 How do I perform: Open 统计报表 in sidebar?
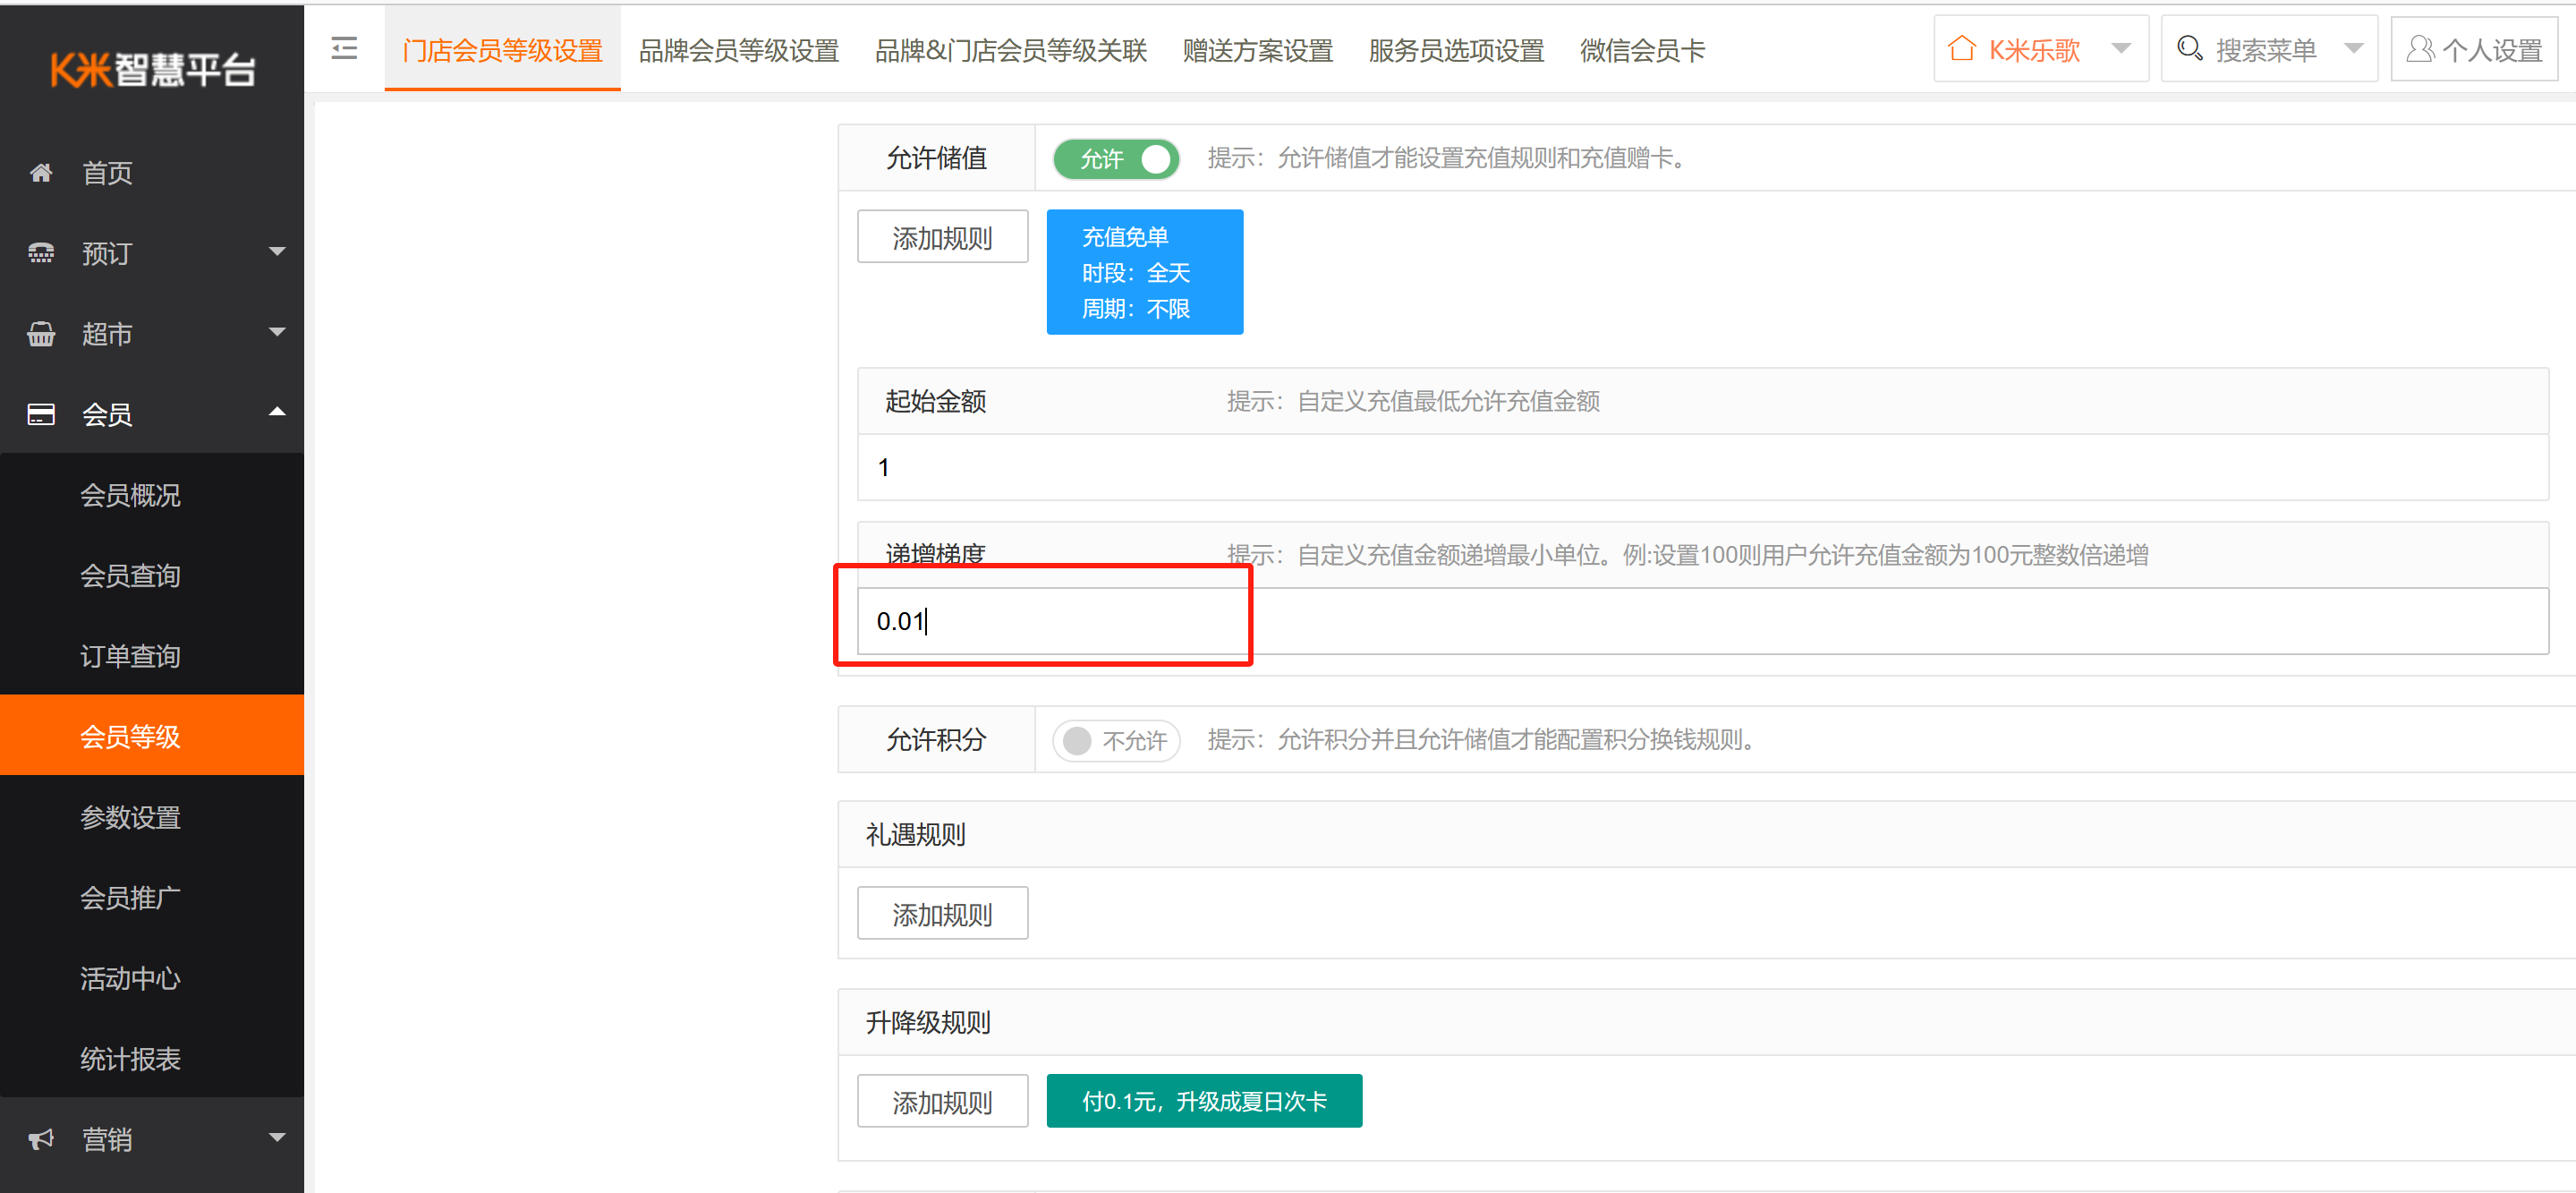pos(152,1058)
